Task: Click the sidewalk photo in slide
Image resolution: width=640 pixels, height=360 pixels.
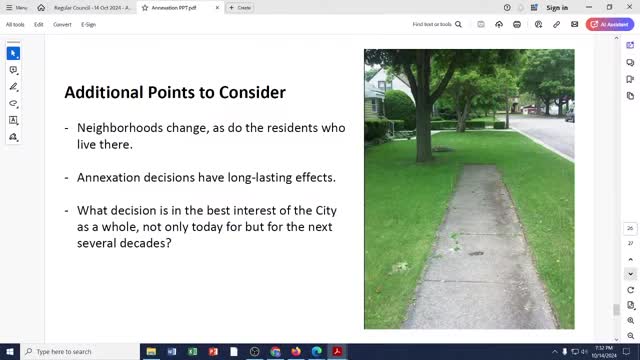Action: tap(469, 189)
